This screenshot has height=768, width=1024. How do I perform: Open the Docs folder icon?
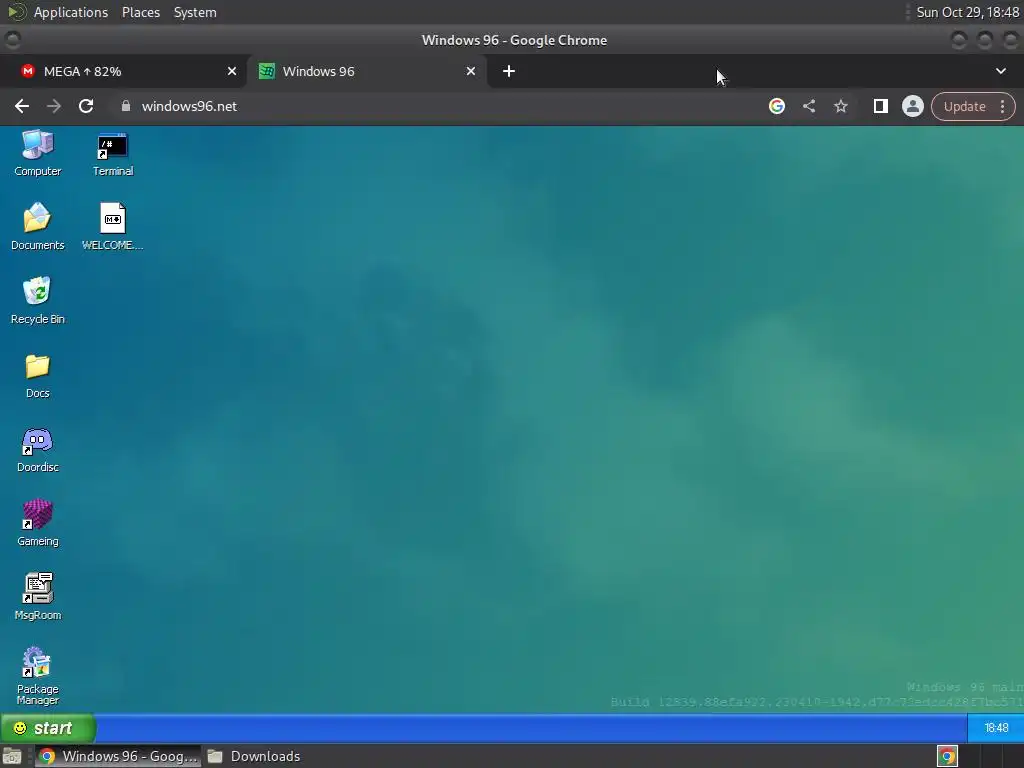click(37, 375)
